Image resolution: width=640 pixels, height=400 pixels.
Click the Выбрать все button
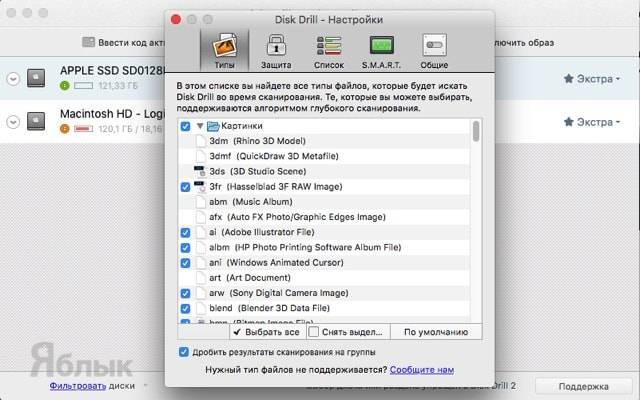point(267,332)
